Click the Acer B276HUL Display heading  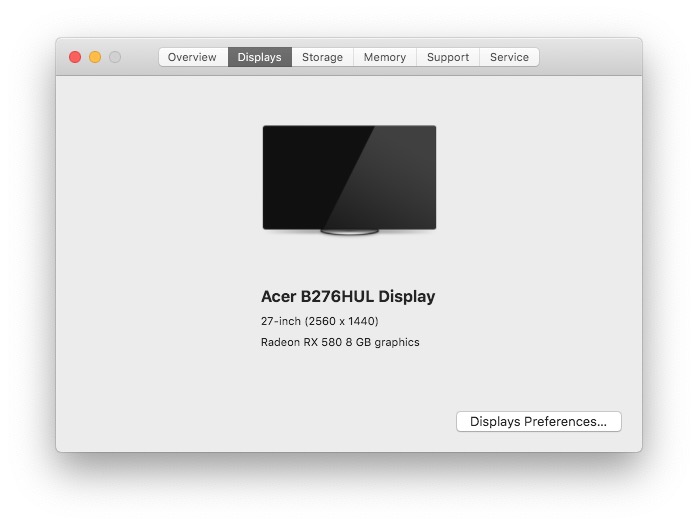tap(348, 296)
